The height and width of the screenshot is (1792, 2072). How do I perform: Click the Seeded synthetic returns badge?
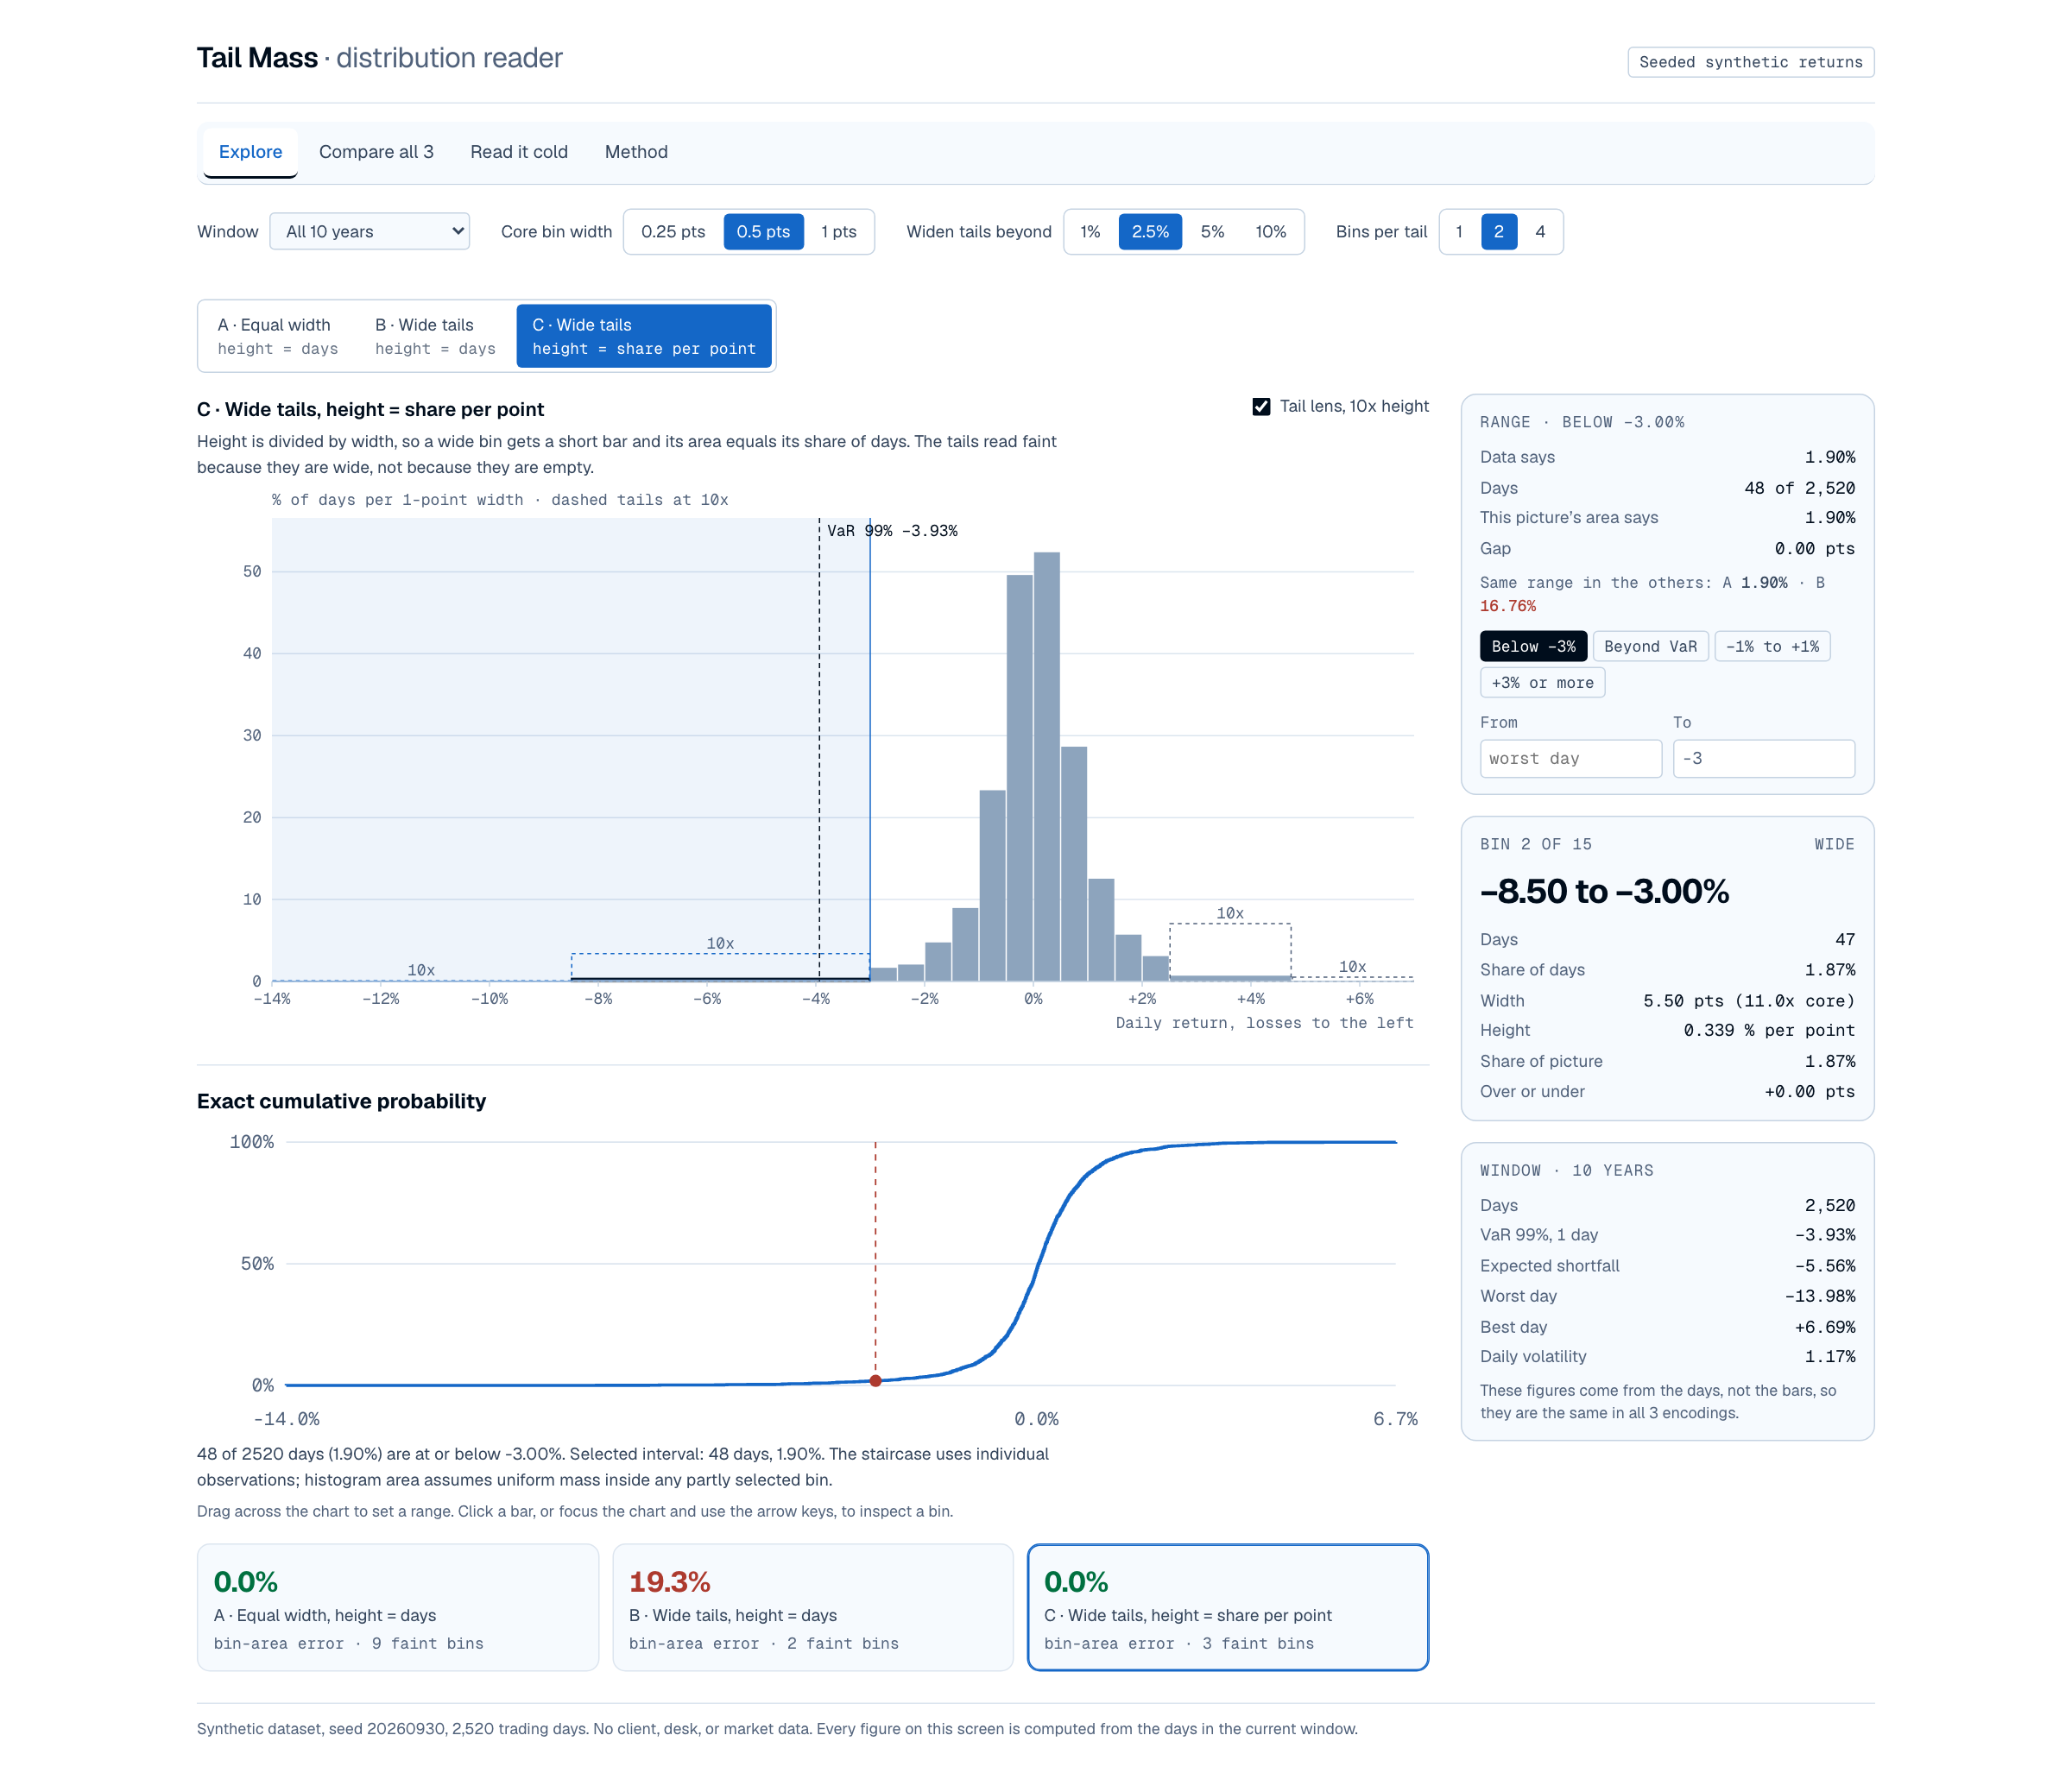click(x=1750, y=62)
